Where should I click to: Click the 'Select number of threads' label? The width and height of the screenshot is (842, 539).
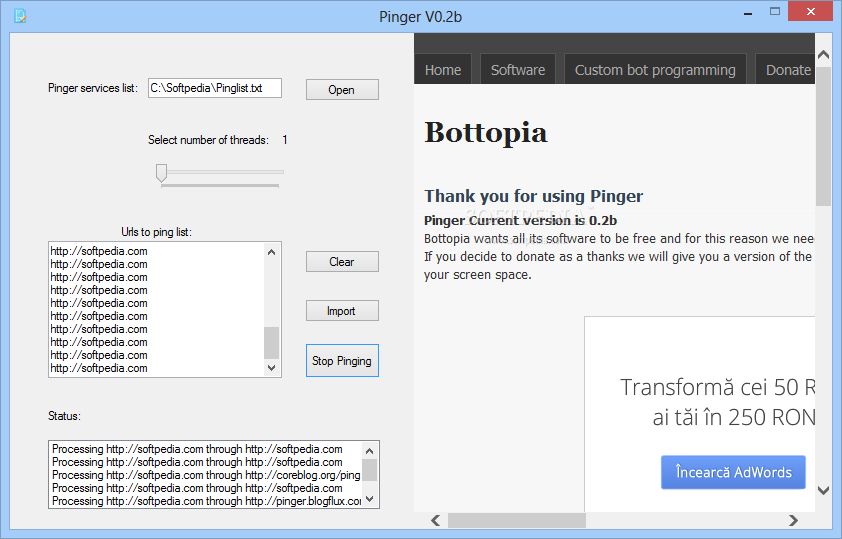pyautogui.click(x=208, y=140)
